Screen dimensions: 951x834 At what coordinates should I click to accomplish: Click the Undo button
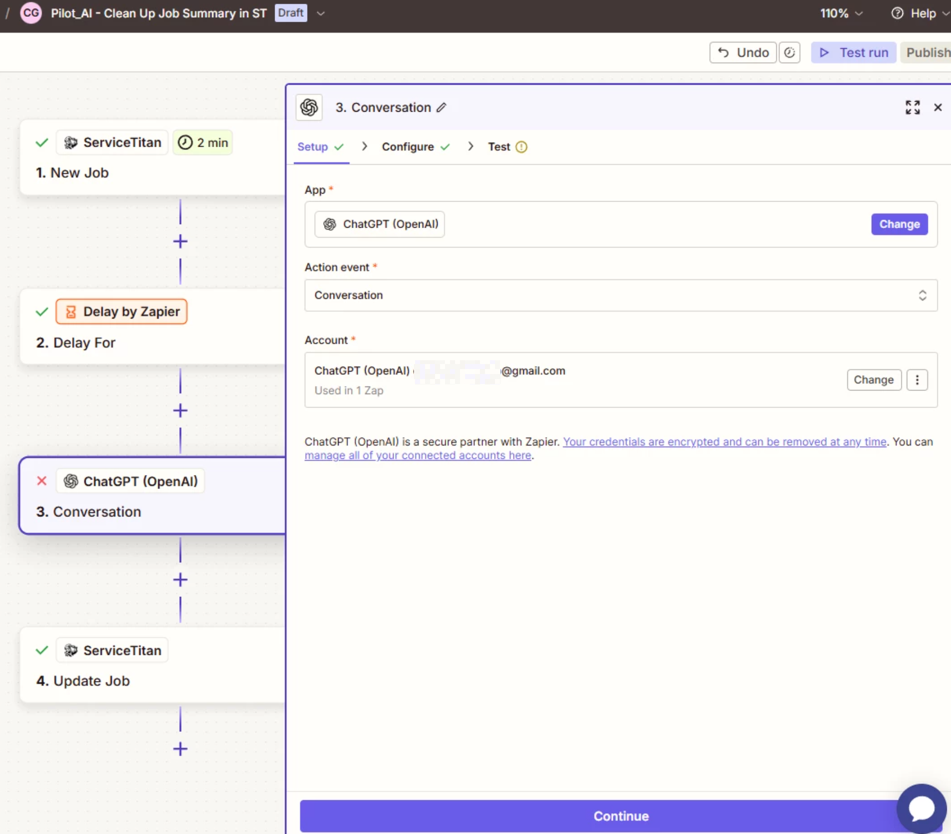point(743,53)
